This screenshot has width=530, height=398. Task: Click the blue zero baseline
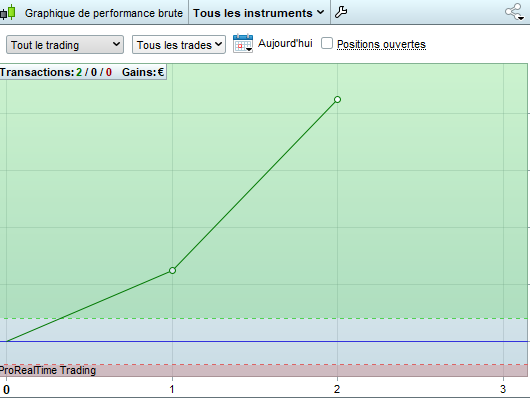(264, 342)
